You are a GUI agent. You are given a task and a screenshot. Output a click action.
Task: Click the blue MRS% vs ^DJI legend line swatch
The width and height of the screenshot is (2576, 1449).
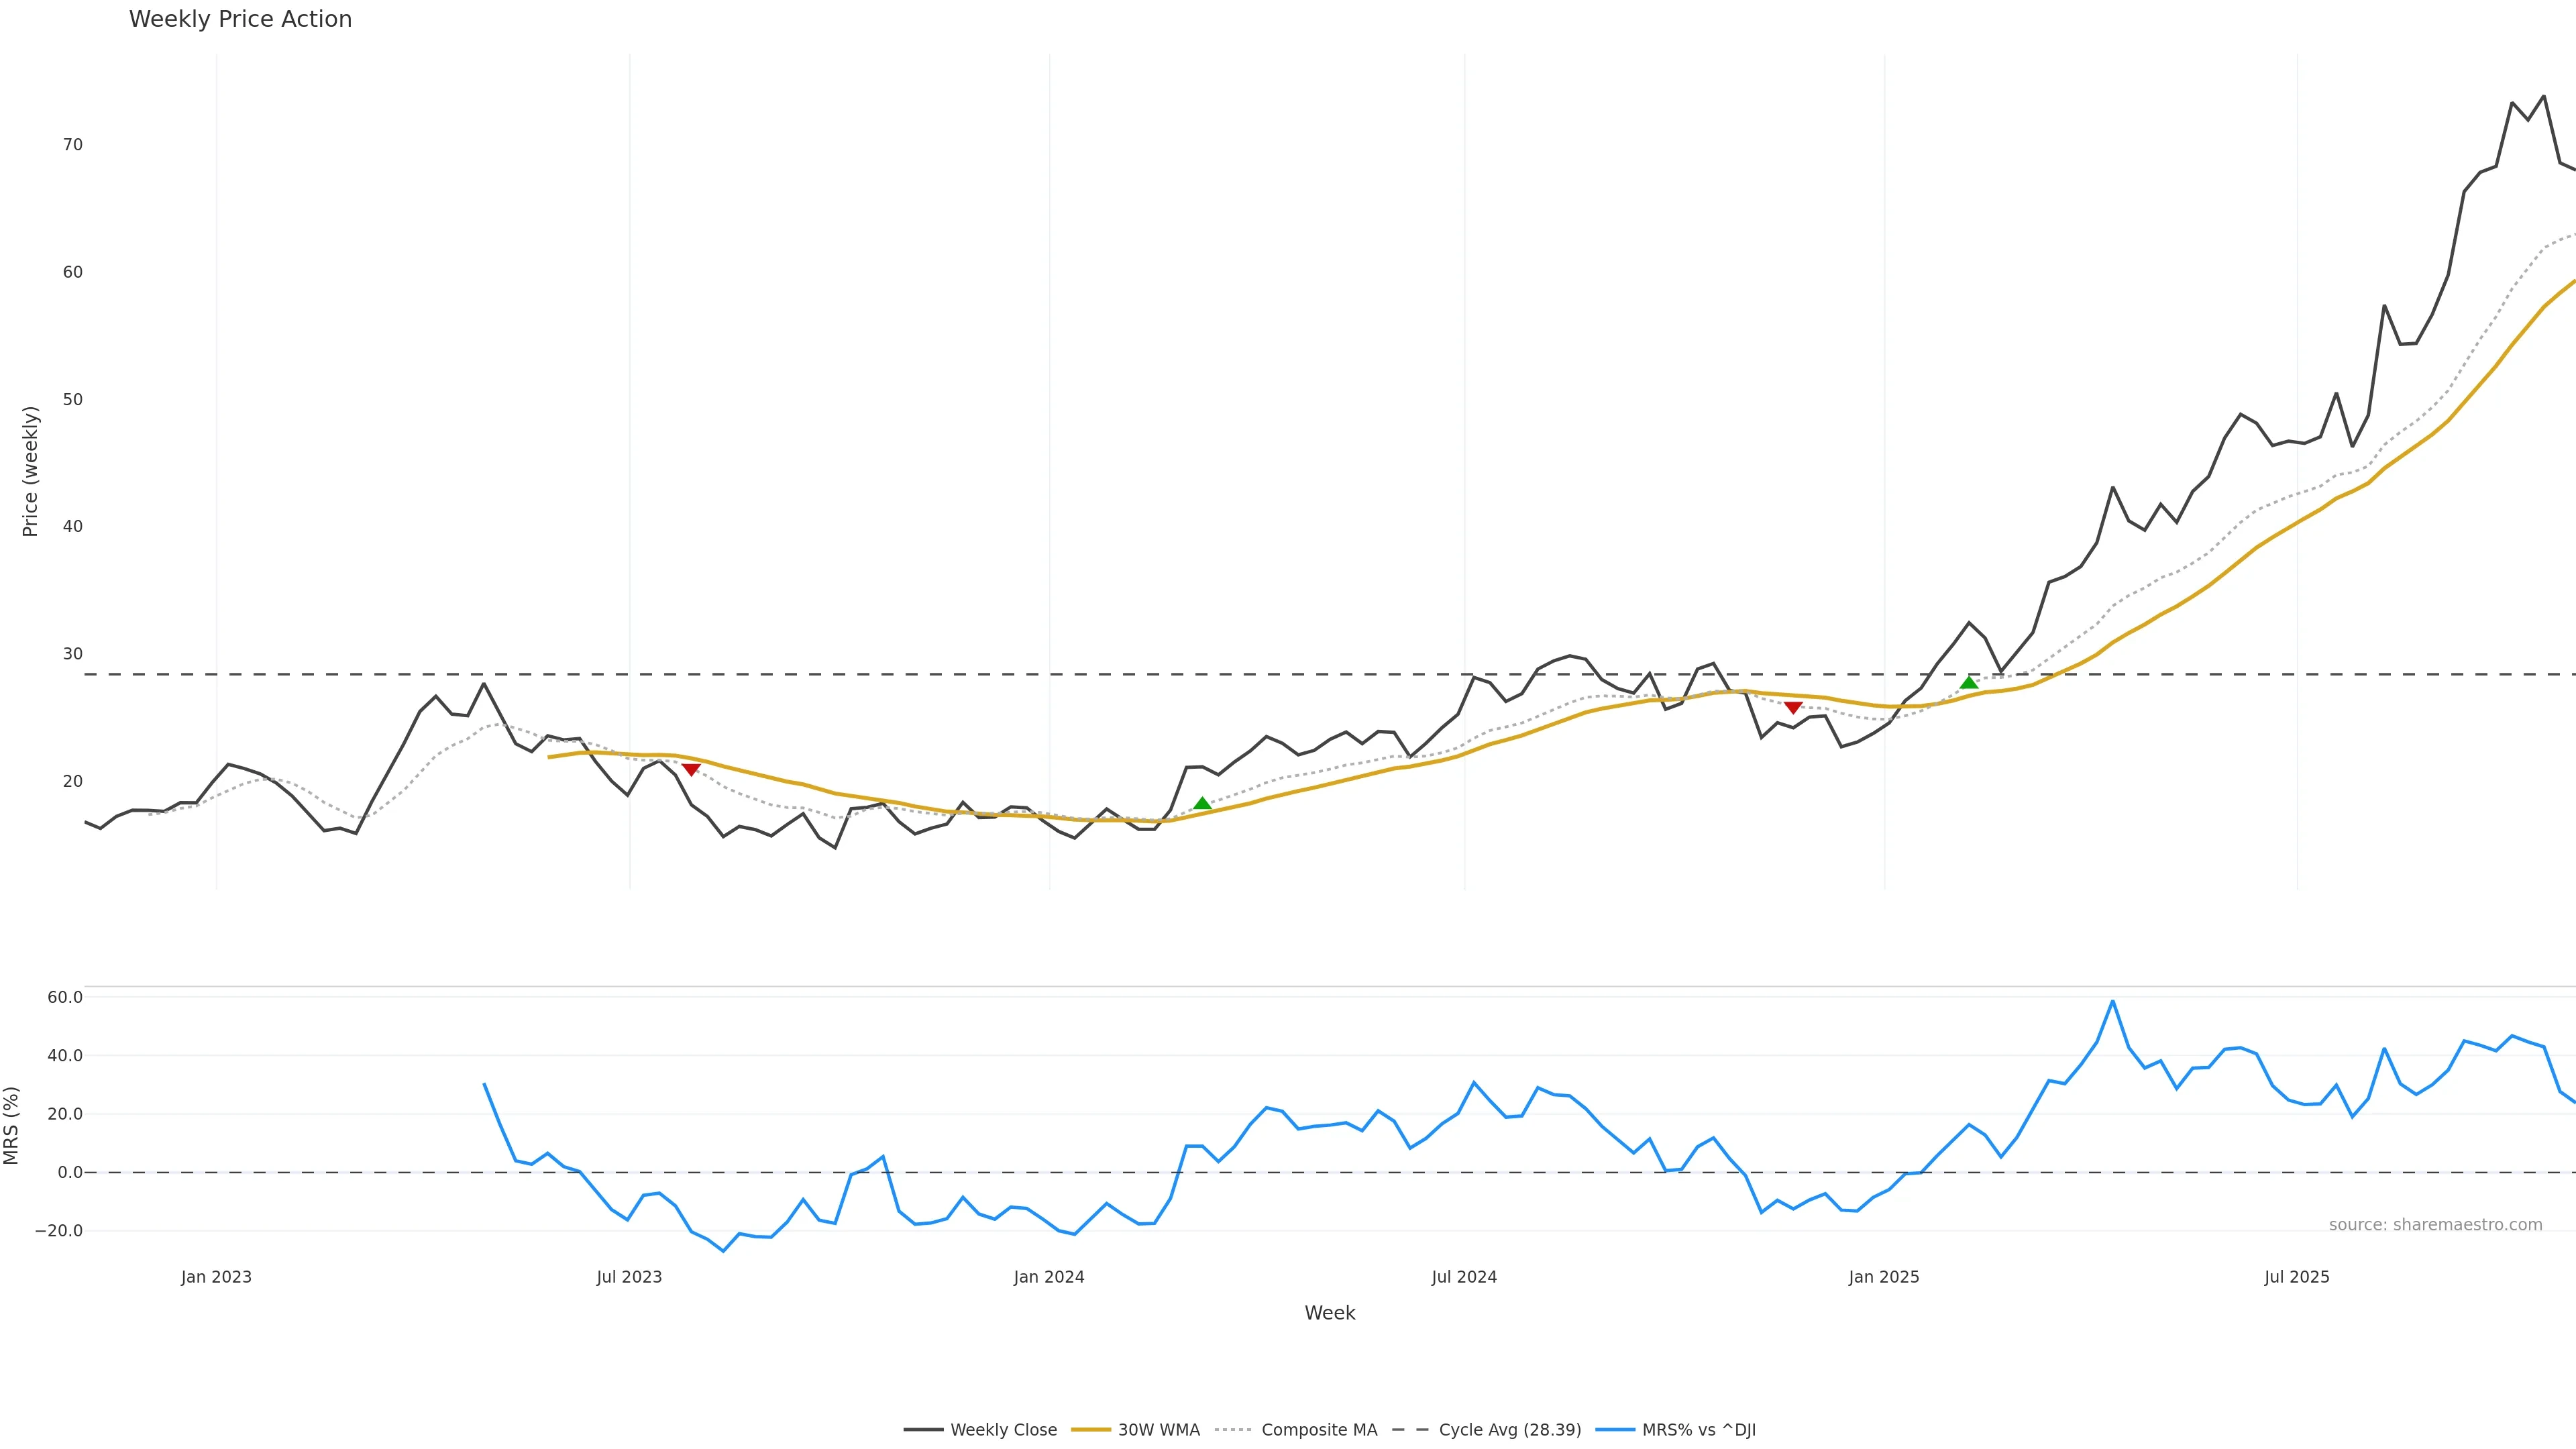click(x=1615, y=1430)
